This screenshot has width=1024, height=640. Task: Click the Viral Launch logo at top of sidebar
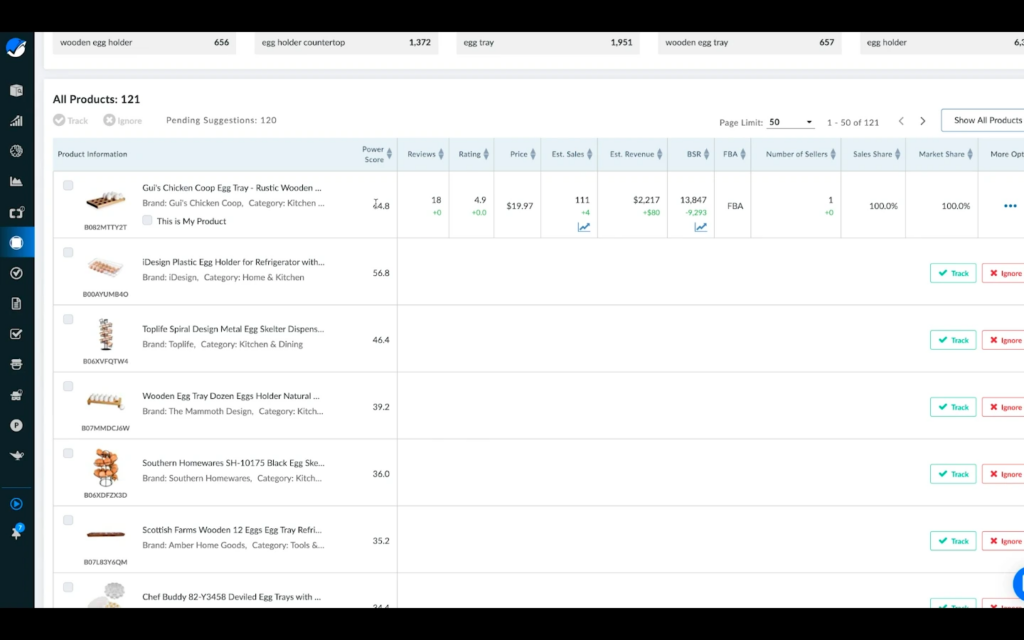coord(16,47)
